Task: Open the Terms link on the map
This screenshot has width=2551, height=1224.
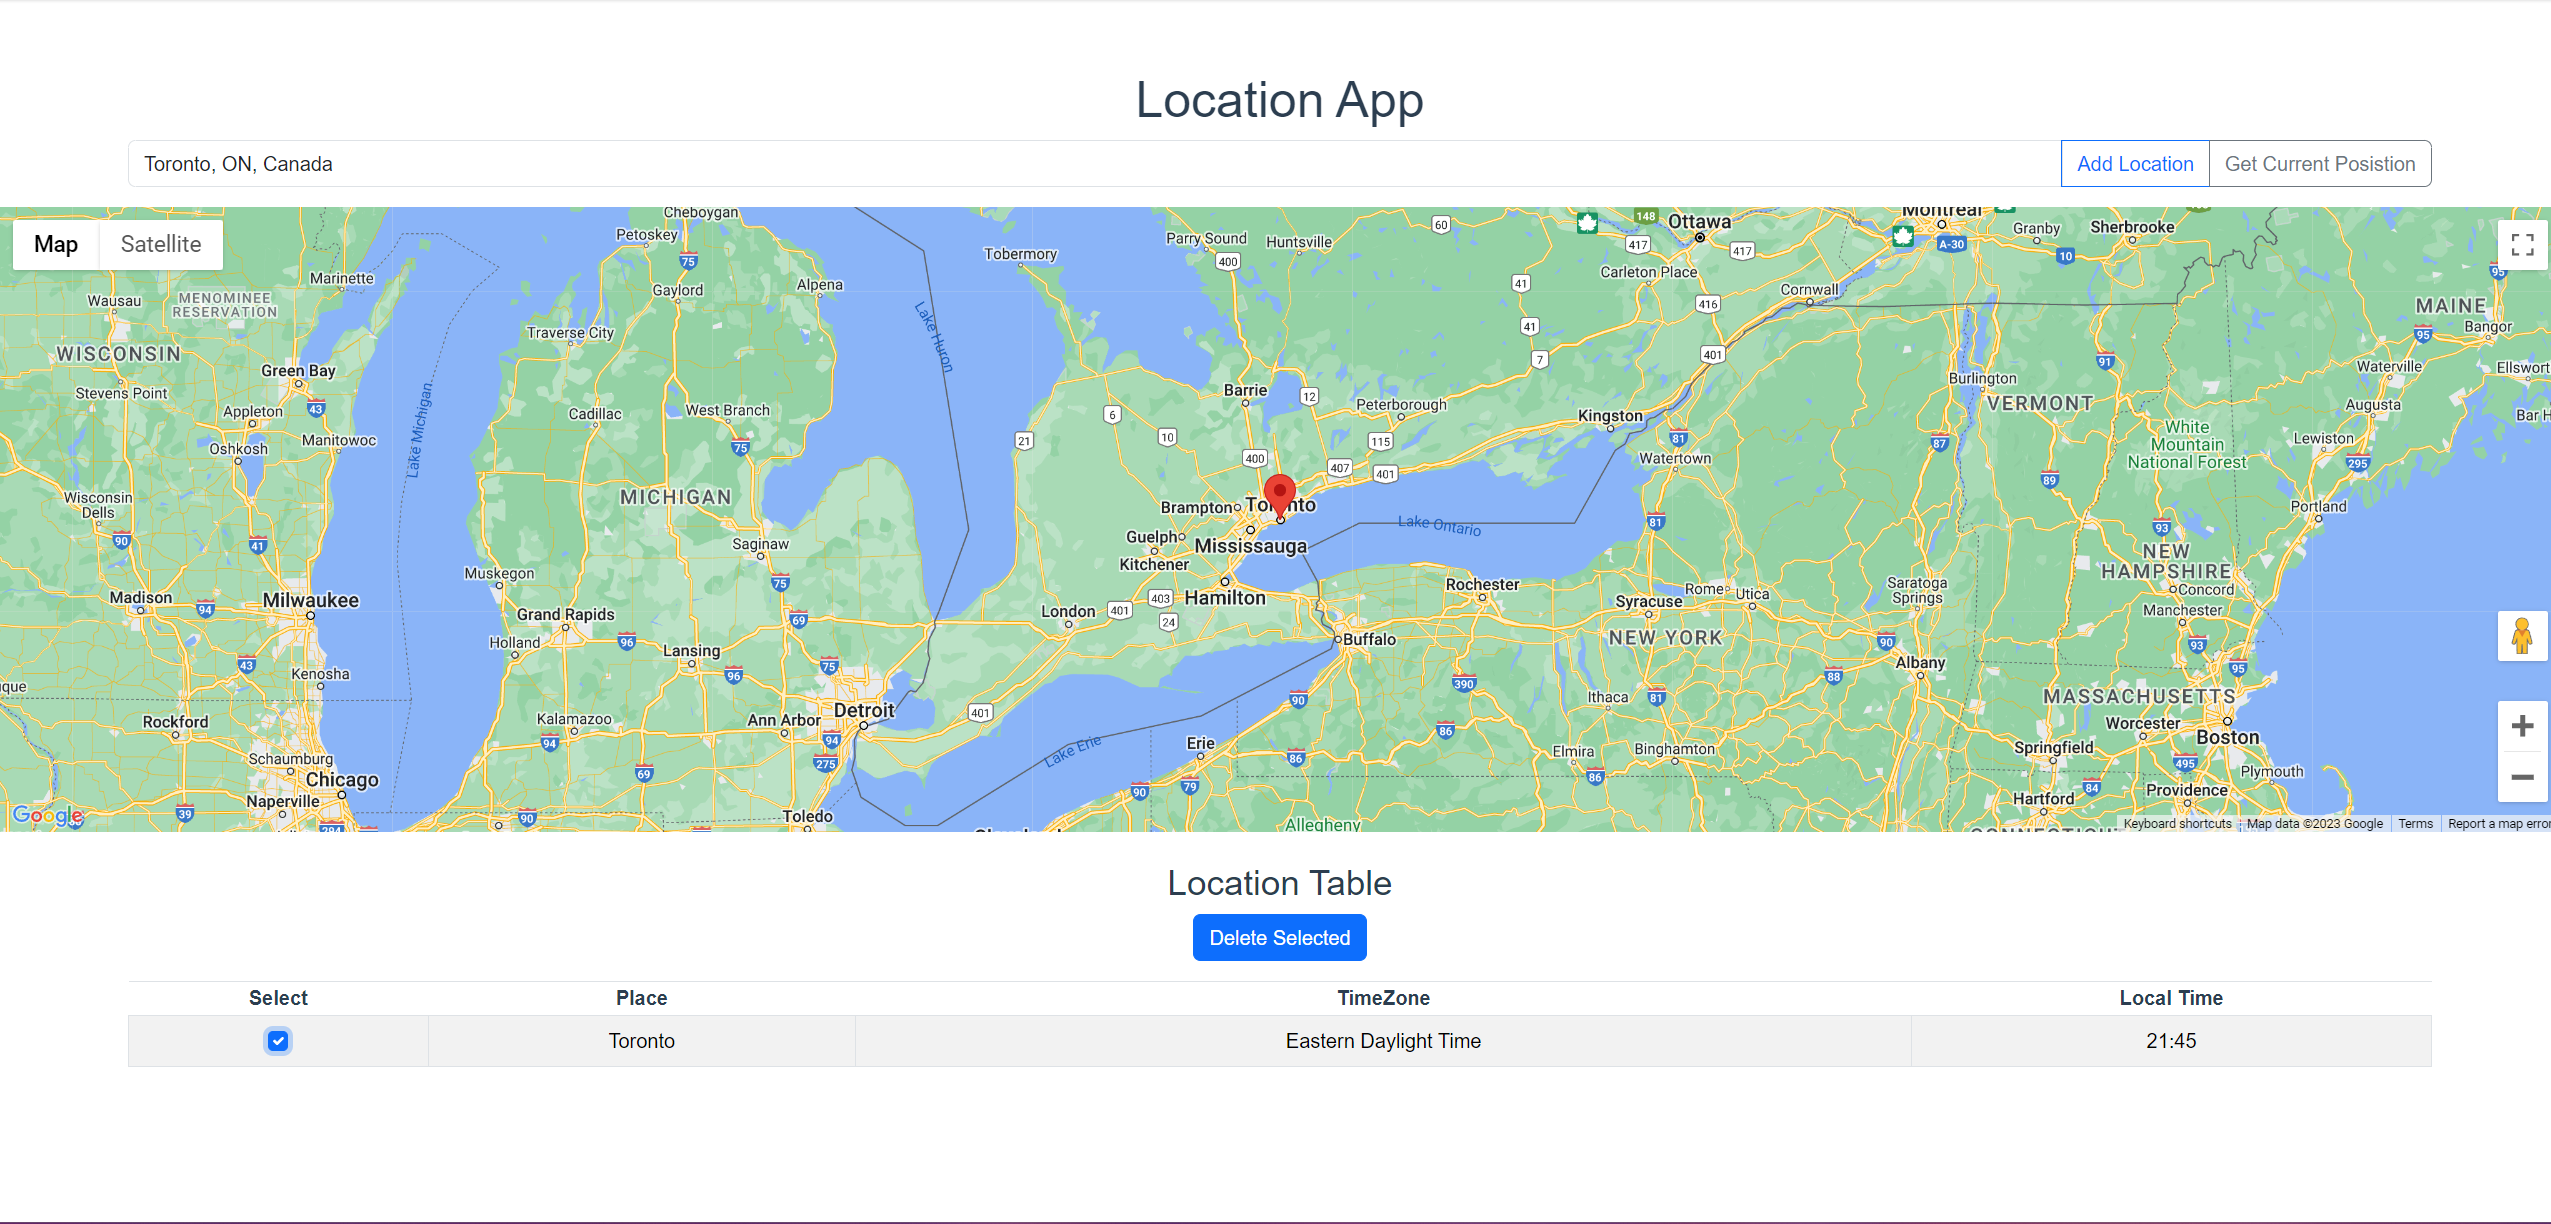Action: (2415, 823)
